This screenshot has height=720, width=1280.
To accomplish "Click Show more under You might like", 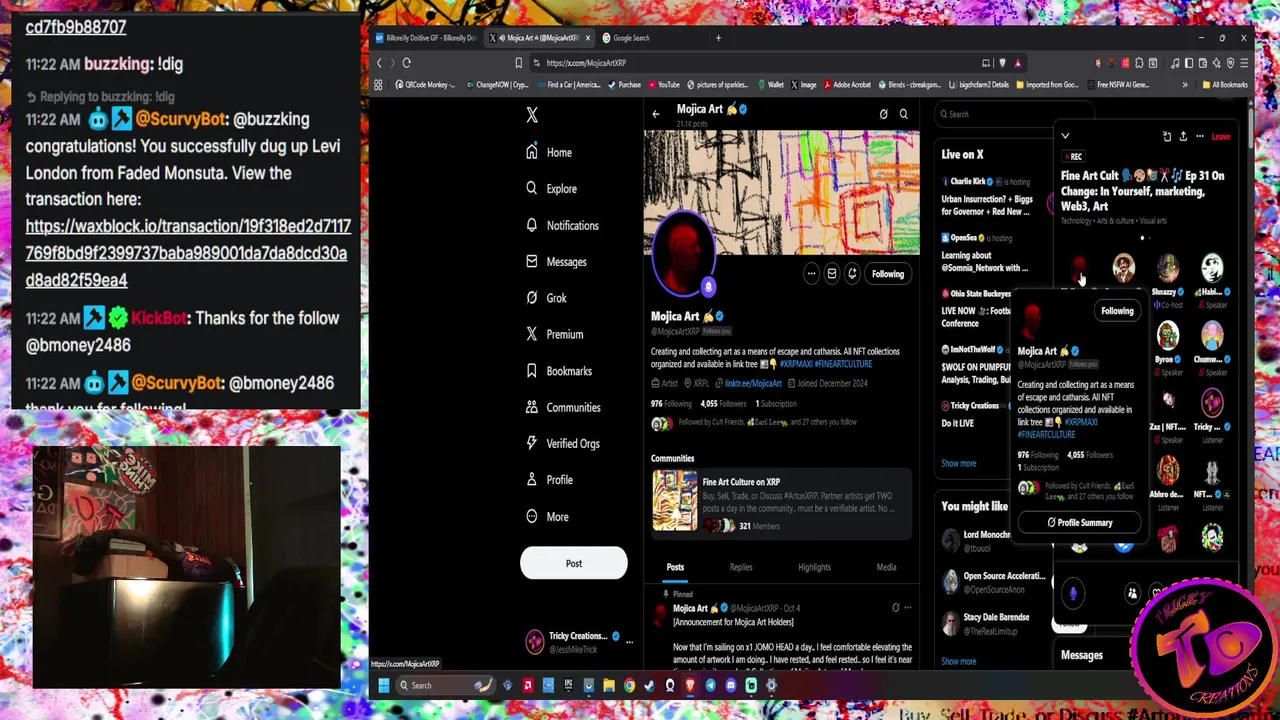I will pos(958,661).
